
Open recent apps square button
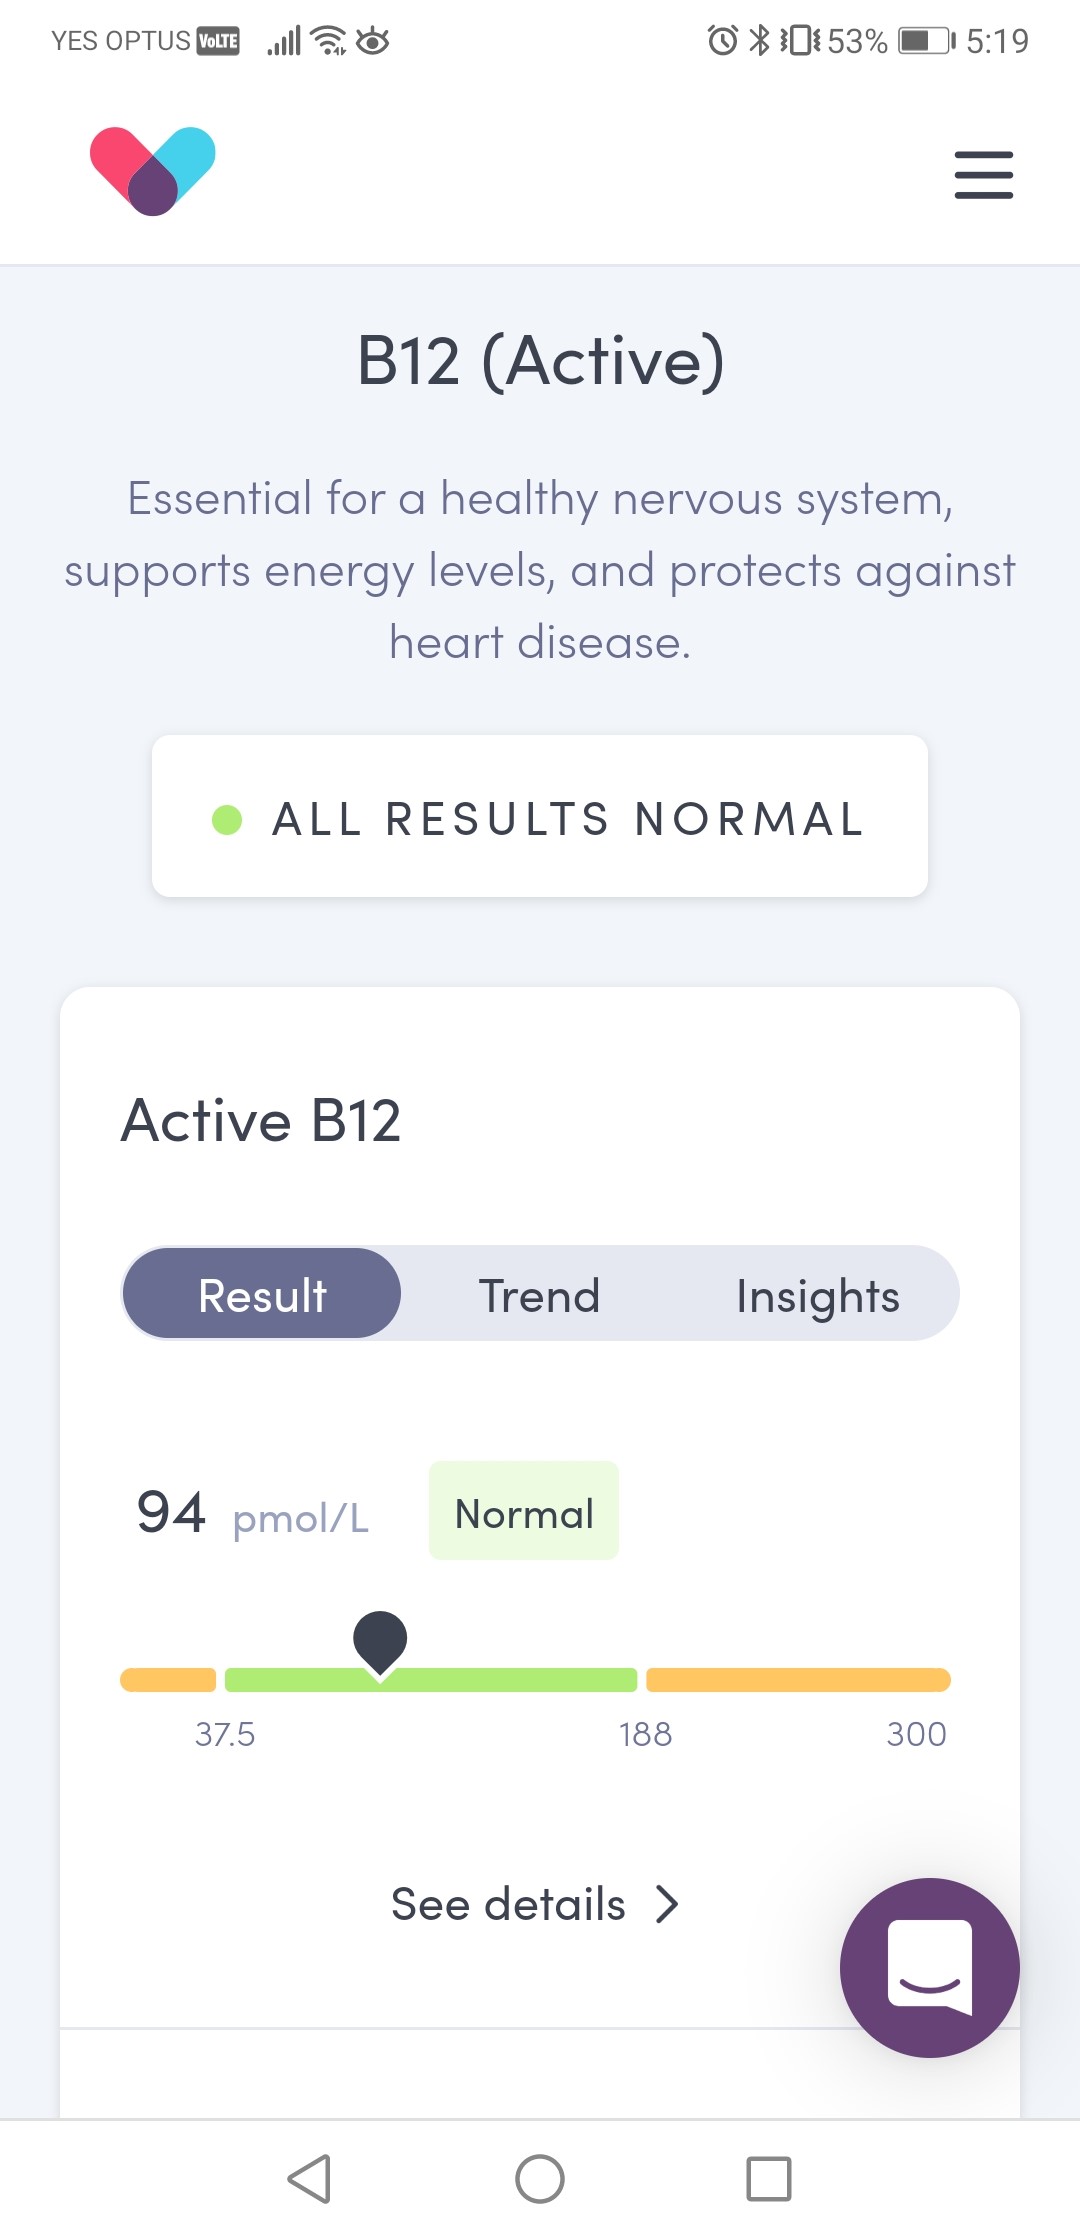769,2179
